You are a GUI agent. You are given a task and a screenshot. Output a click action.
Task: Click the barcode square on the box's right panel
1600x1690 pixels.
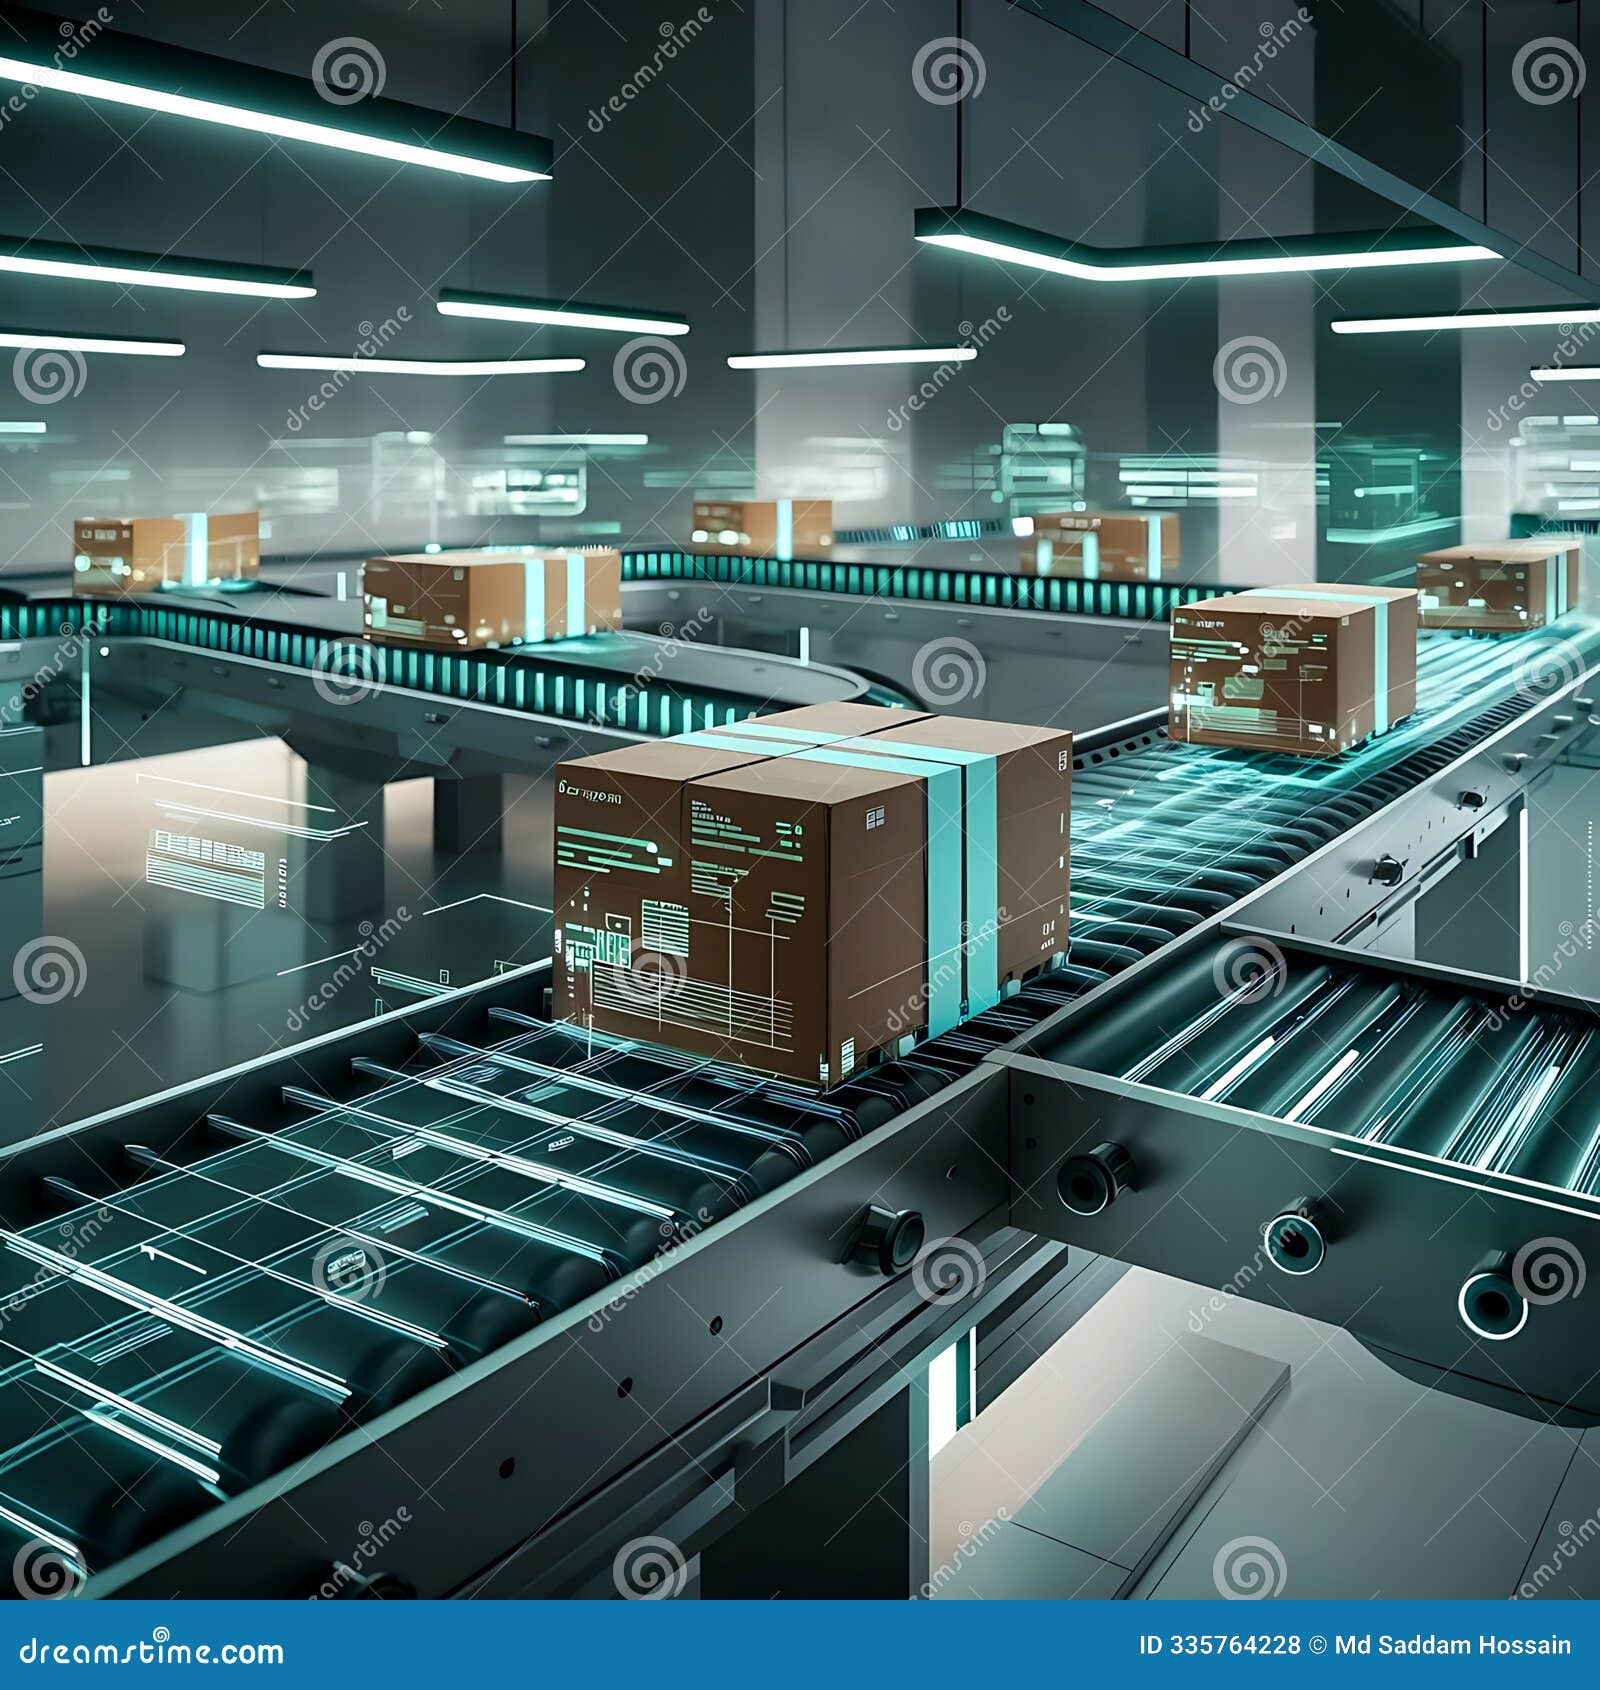pyautogui.click(x=873, y=819)
